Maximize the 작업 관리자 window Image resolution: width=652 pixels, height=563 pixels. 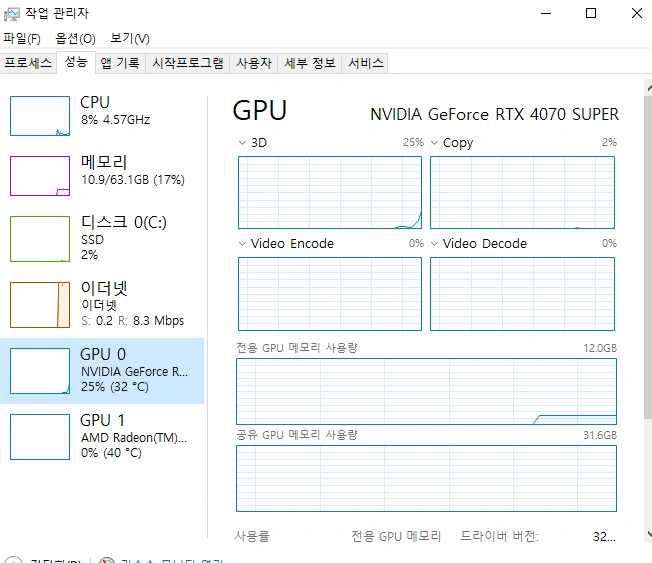pyautogui.click(x=591, y=13)
